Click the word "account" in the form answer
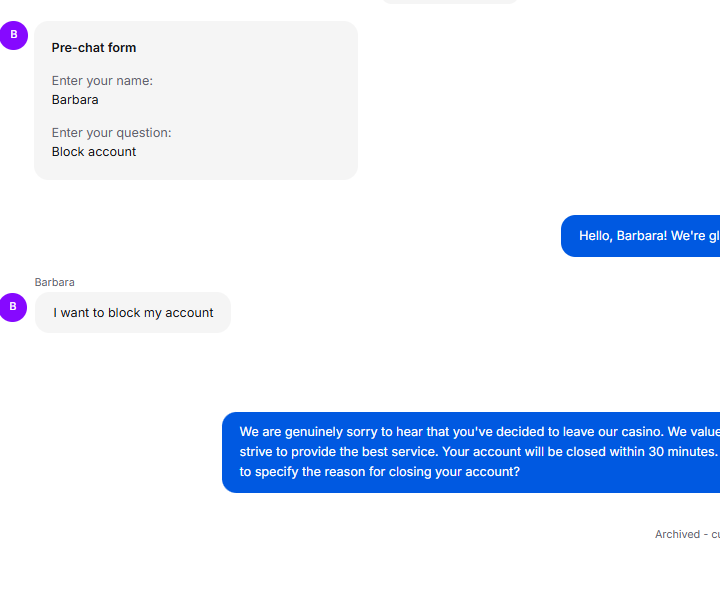 [113, 152]
